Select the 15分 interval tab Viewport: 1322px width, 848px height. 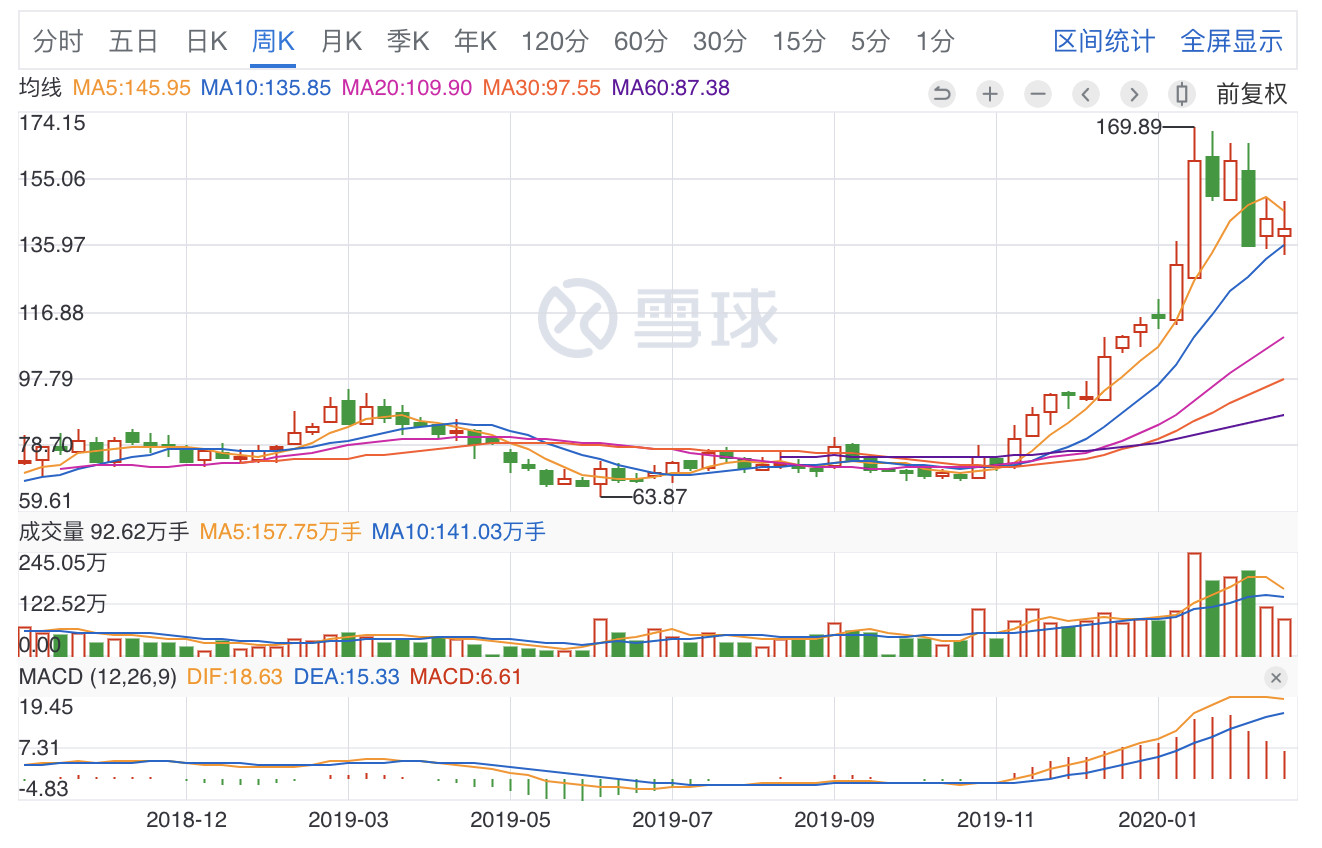(x=798, y=41)
